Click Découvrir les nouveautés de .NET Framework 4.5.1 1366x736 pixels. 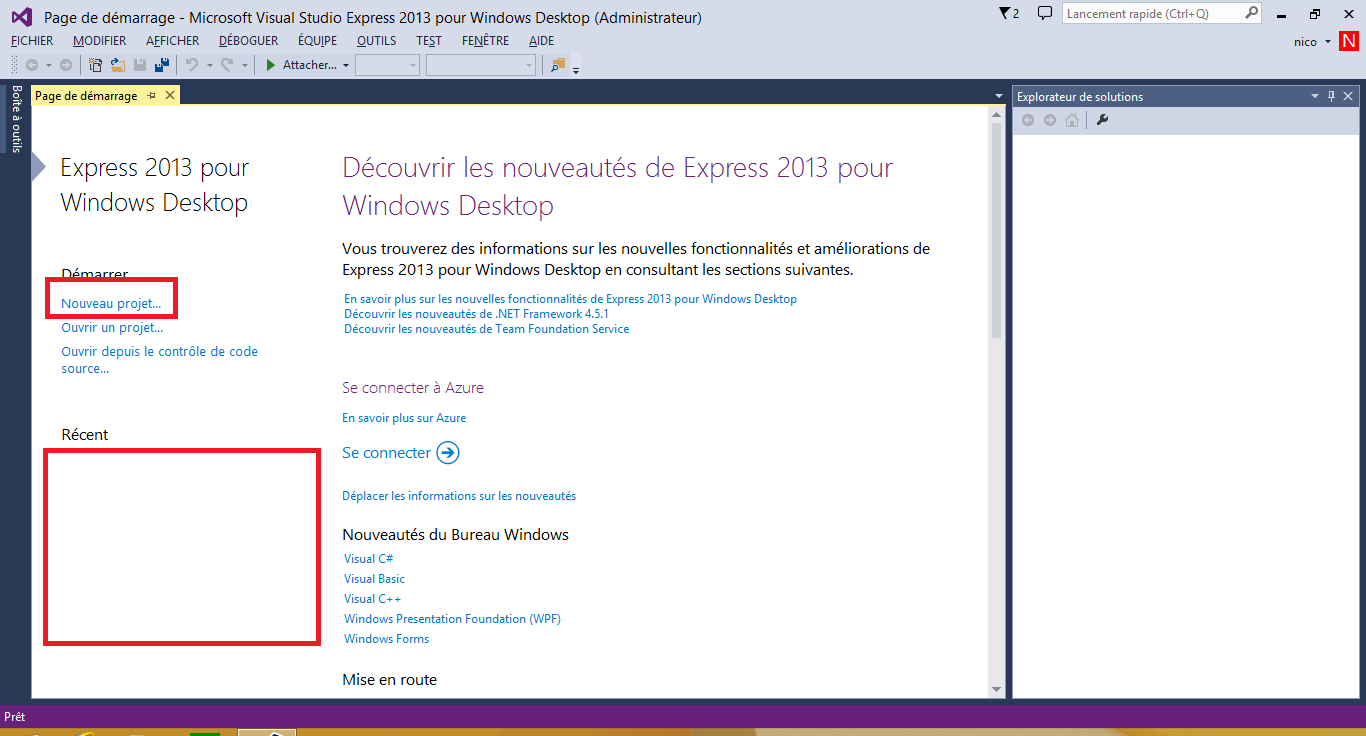point(477,314)
